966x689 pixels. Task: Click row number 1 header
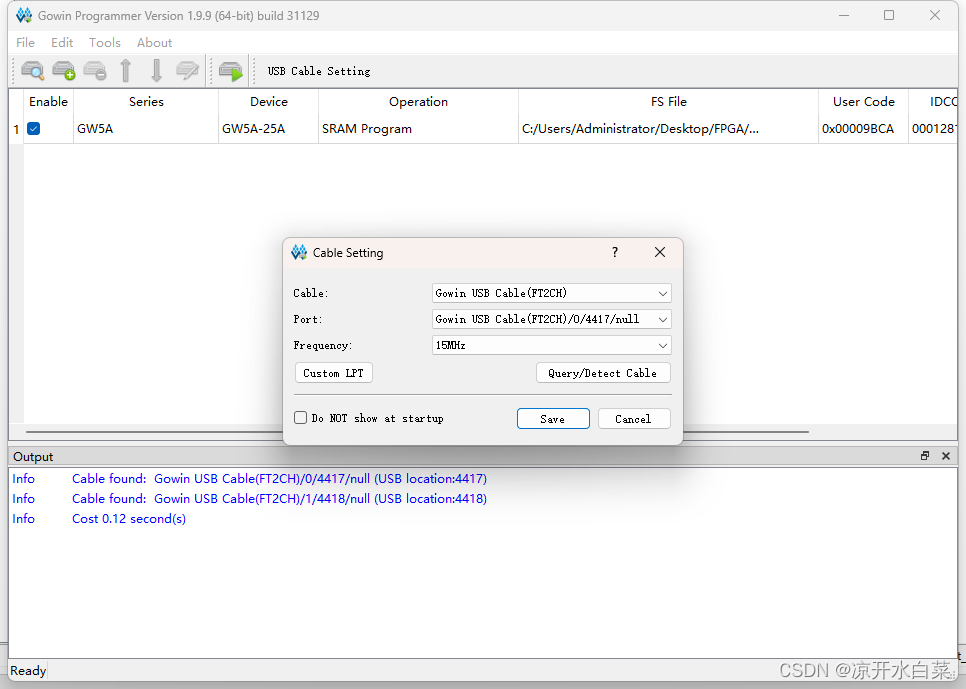(16, 129)
